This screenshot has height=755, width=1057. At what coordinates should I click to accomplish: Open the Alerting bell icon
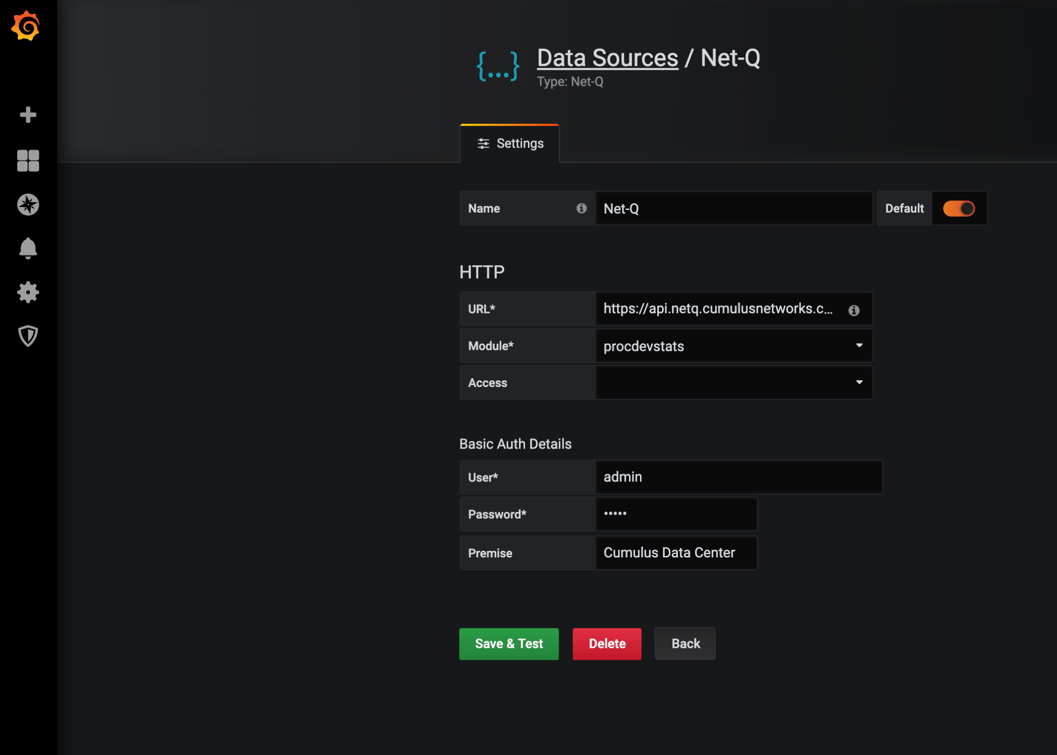pyautogui.click(x=28, y=248)
